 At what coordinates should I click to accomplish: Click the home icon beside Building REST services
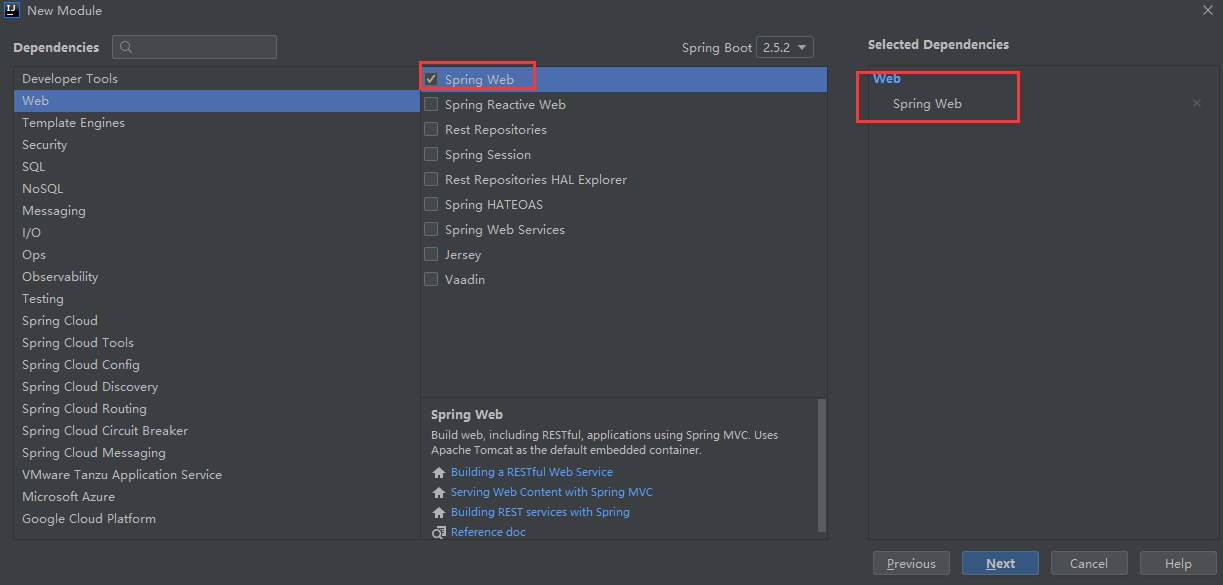(438, 512)
